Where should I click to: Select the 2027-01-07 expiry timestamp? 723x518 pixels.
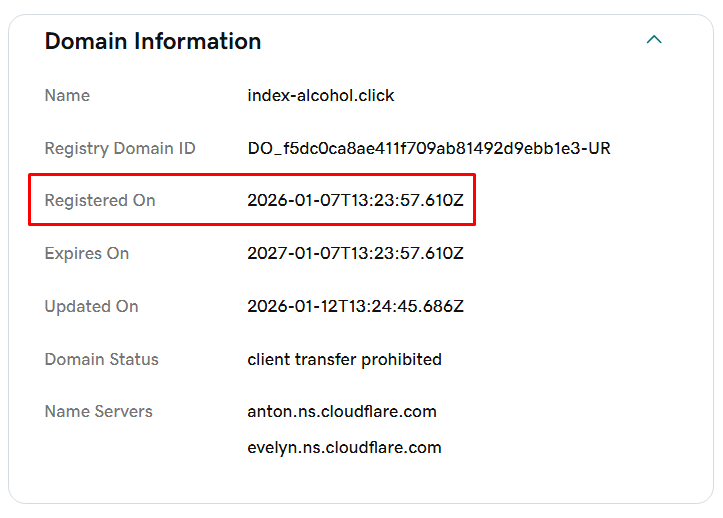[355, 254]
